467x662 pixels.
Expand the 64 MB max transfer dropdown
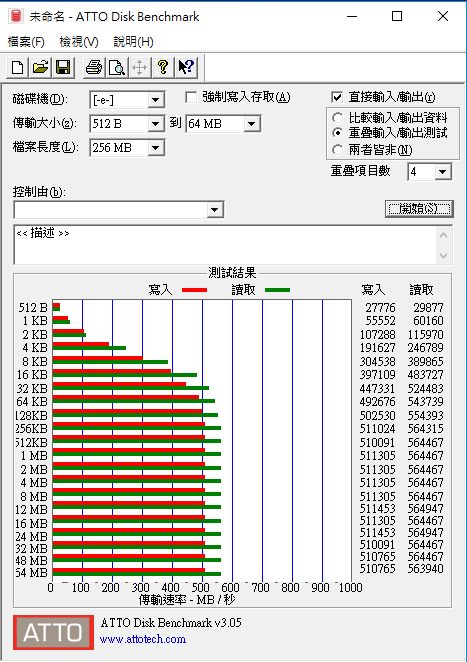click(x=252, y=124)
